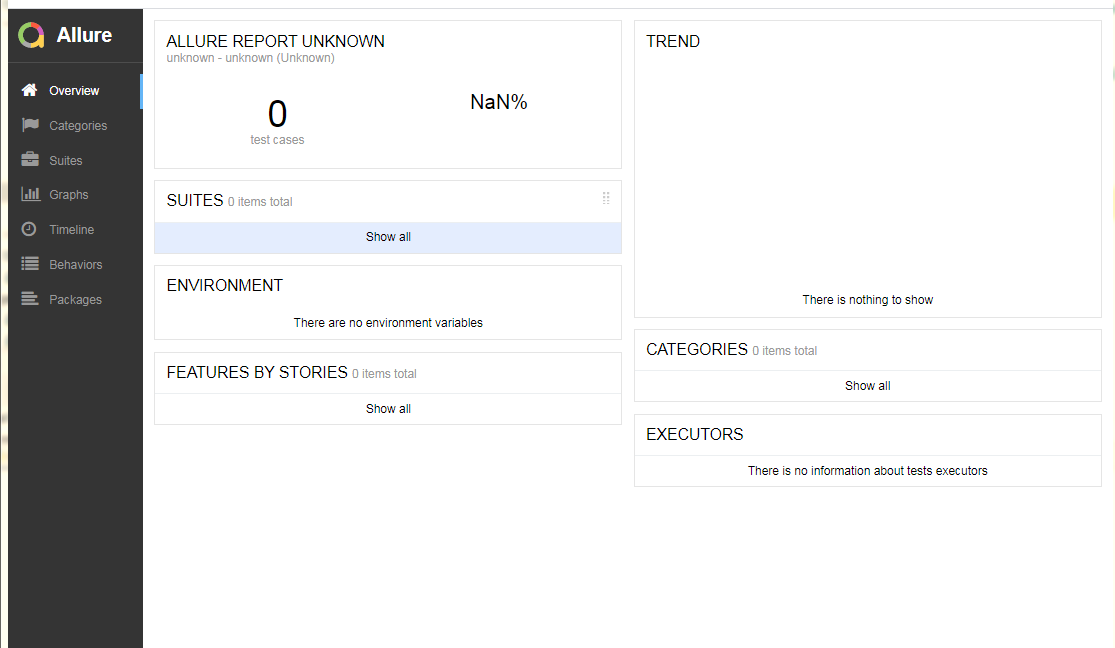This screenshot has height=648, width=1115.
Task: Click the CATEGORIES widget heading
Action: (697, 349)
